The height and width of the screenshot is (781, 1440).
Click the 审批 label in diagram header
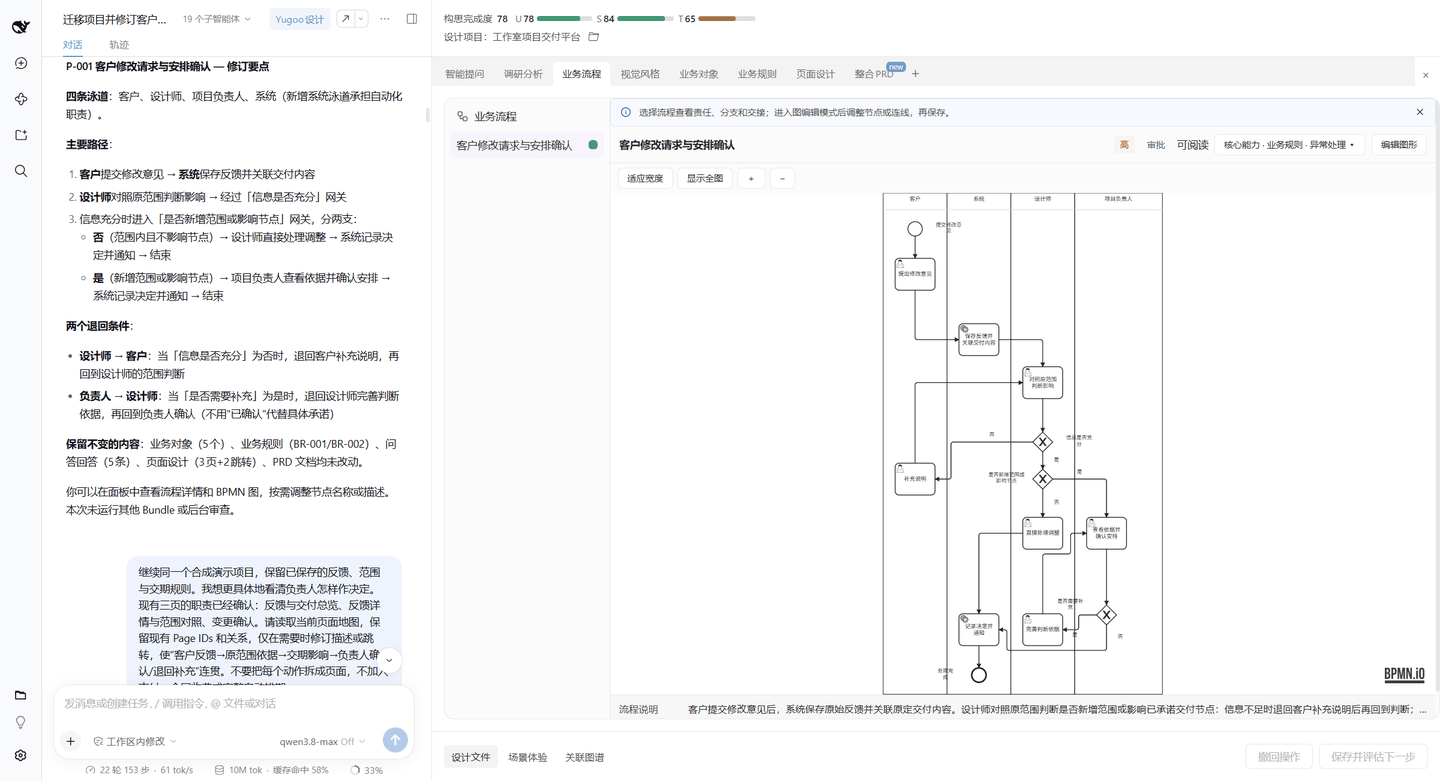[x=1156, y=145]
